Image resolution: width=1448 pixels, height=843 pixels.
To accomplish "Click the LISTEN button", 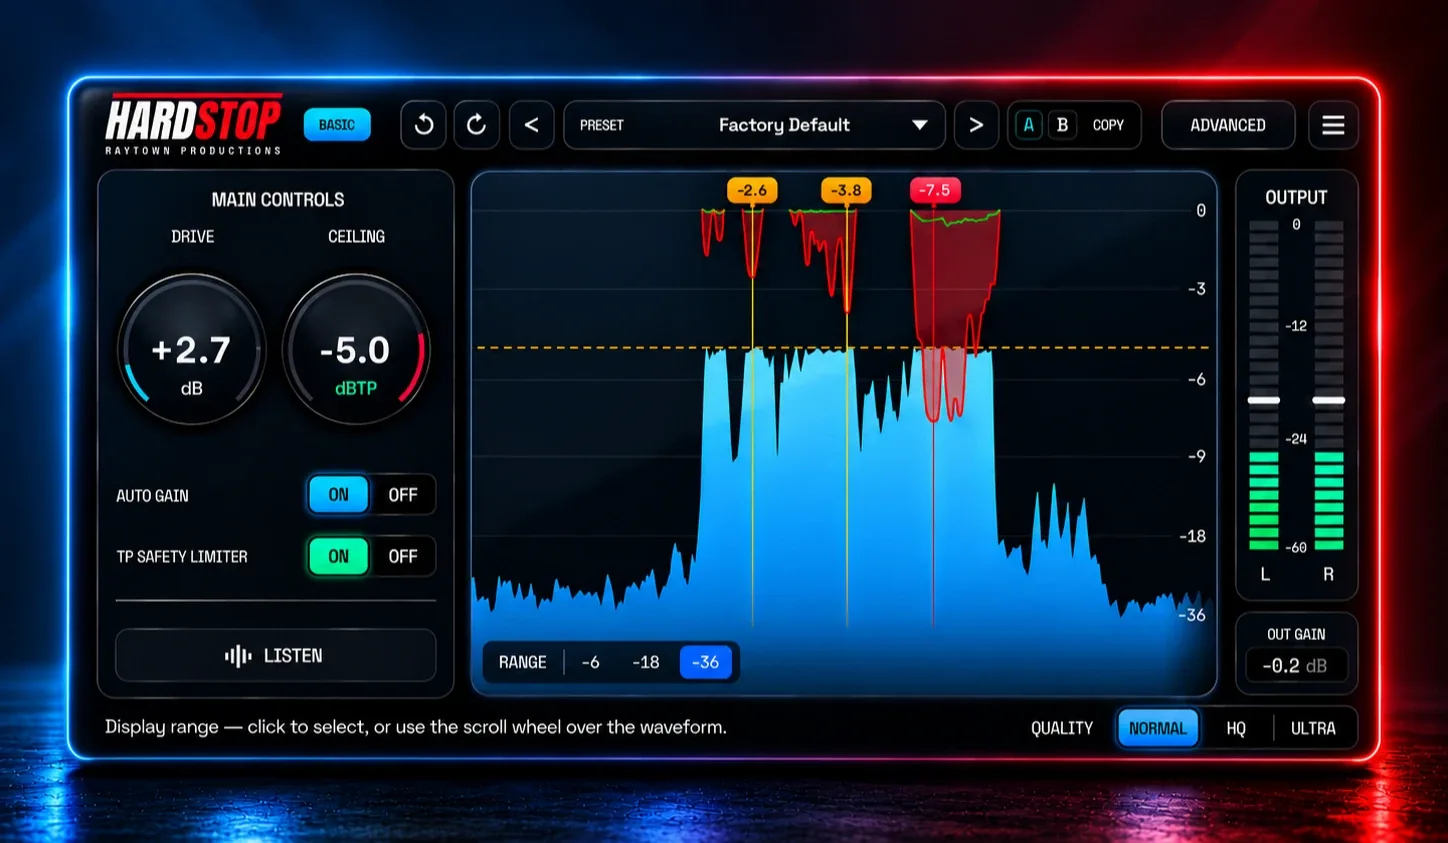I will [275, 656].
